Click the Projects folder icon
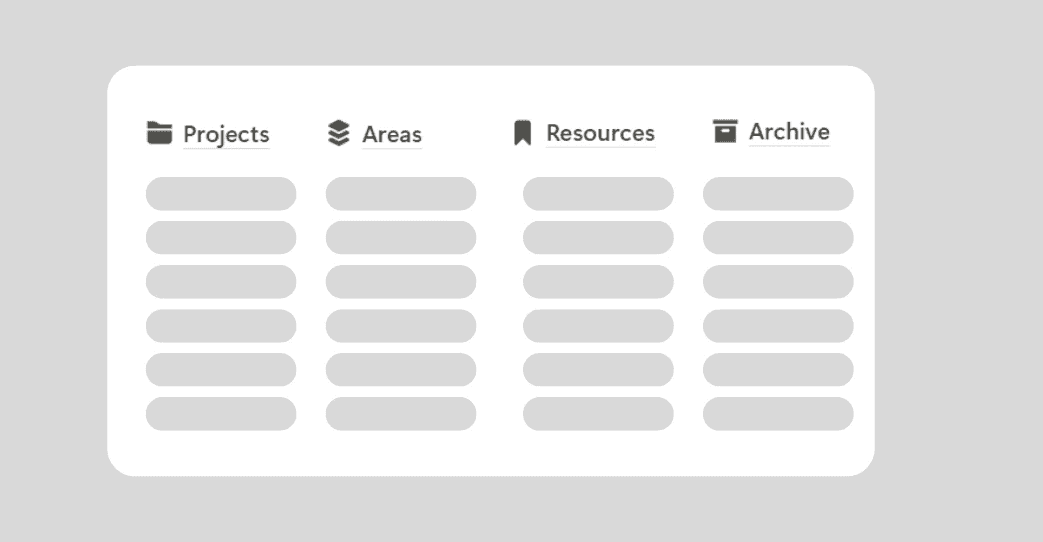 click(160, 132)
